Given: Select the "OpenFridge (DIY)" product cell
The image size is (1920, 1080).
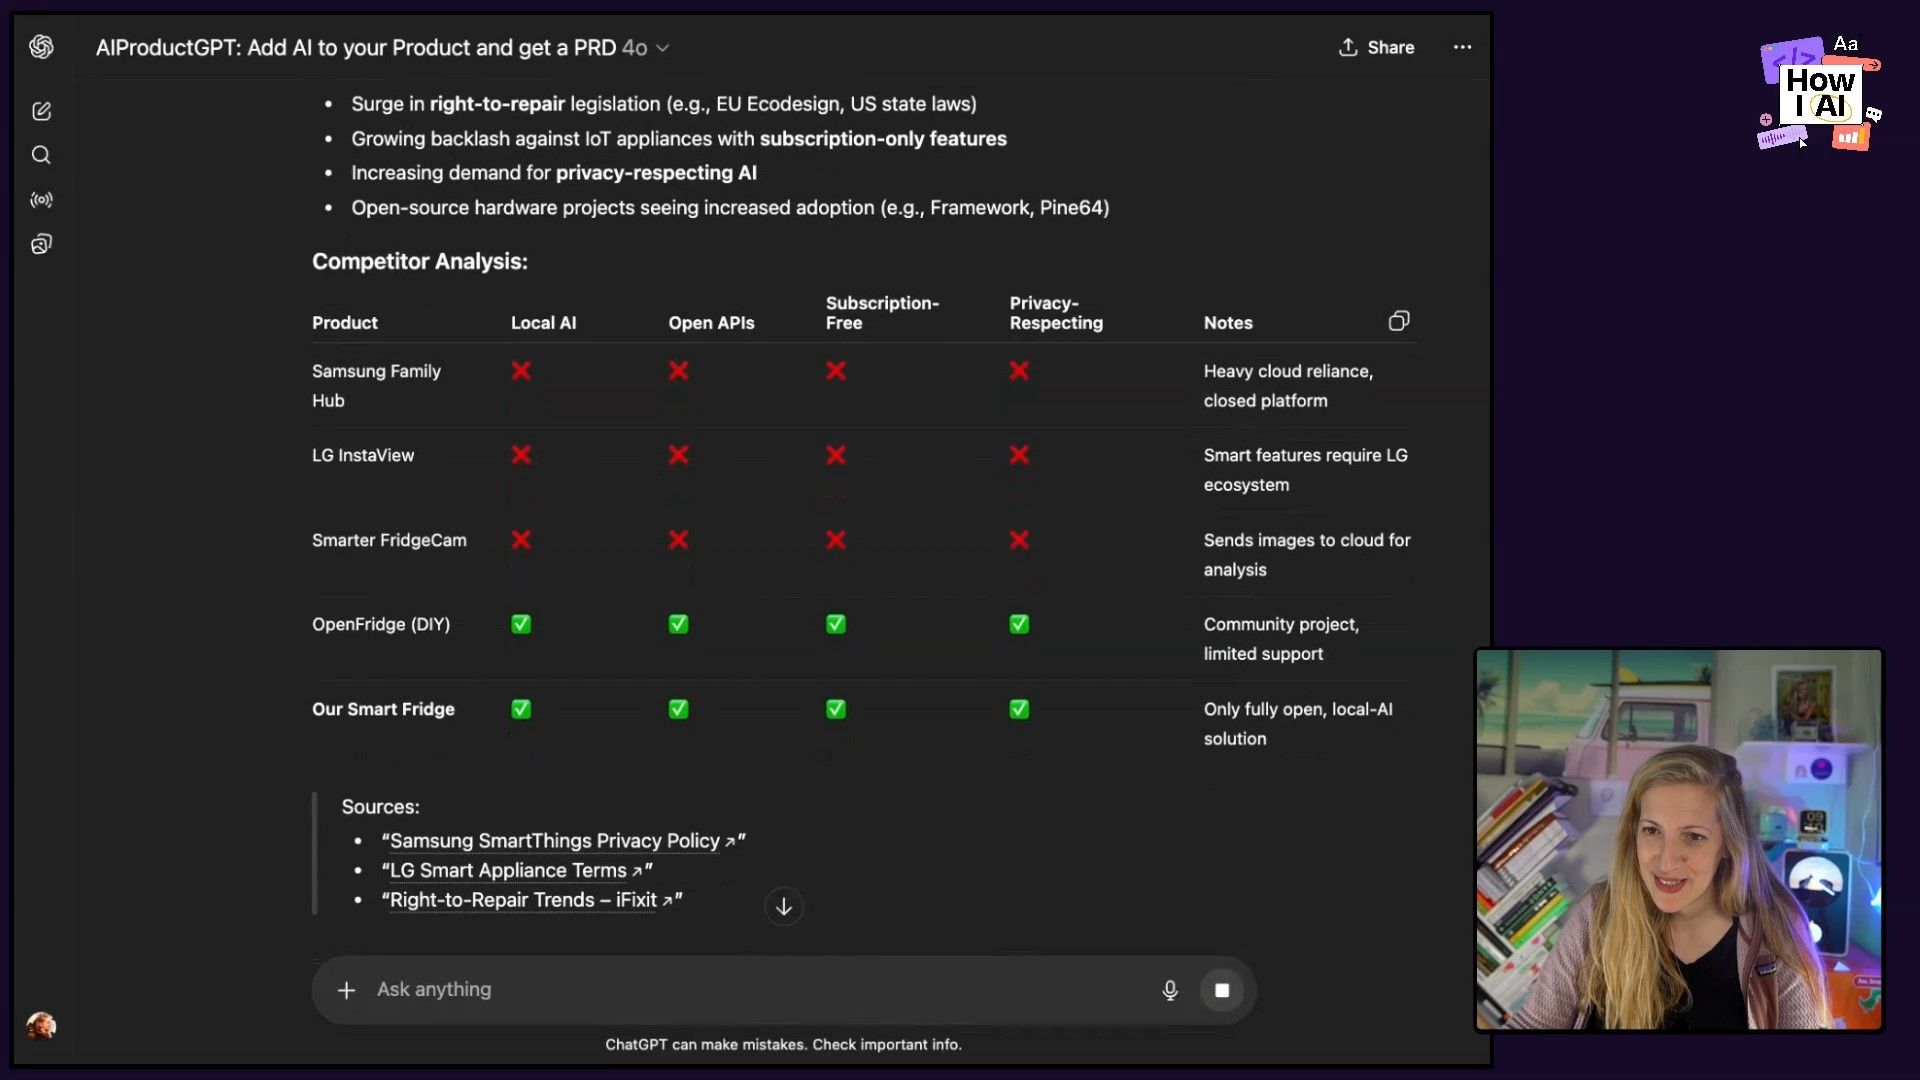Looking at the screenshot, I should point(381,624).
